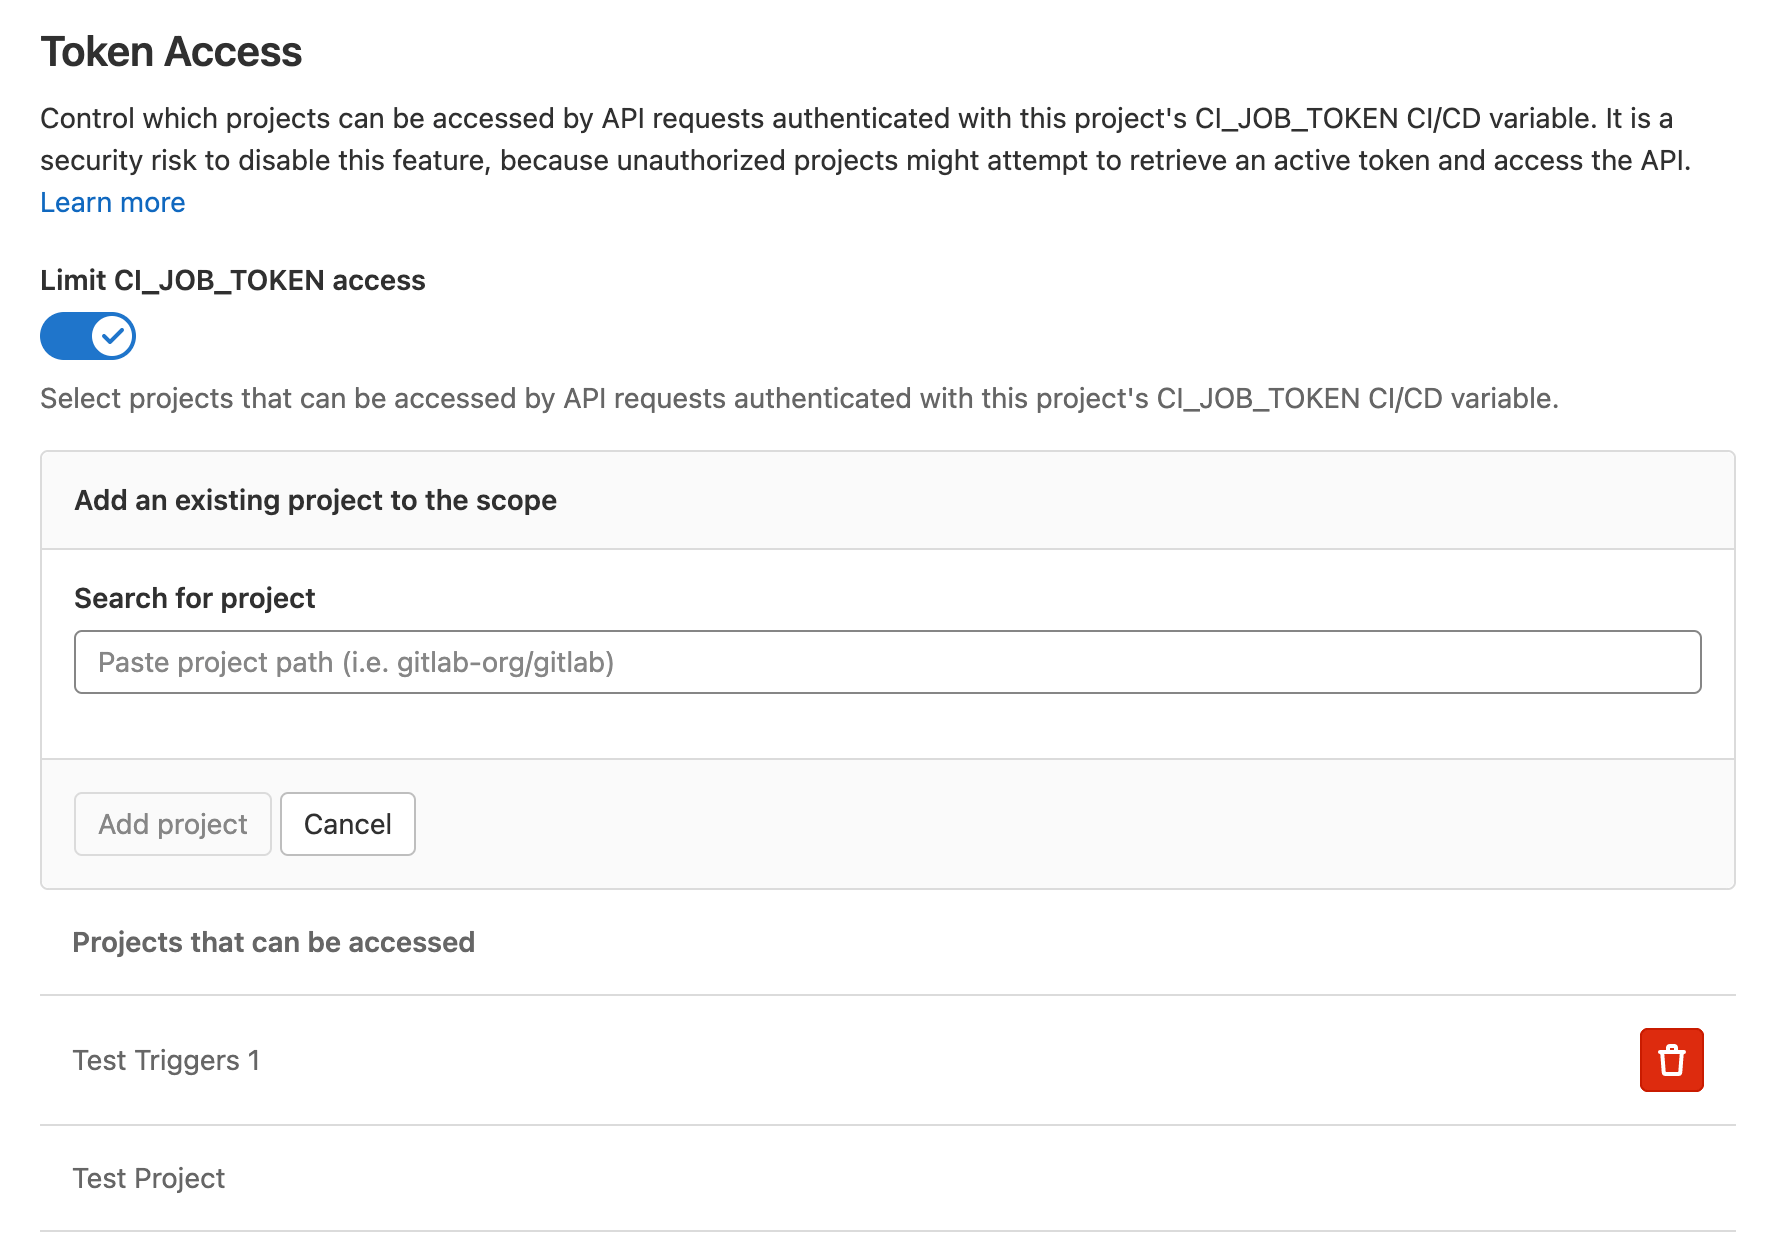Click the Add project button

click(x=172, y=824)
